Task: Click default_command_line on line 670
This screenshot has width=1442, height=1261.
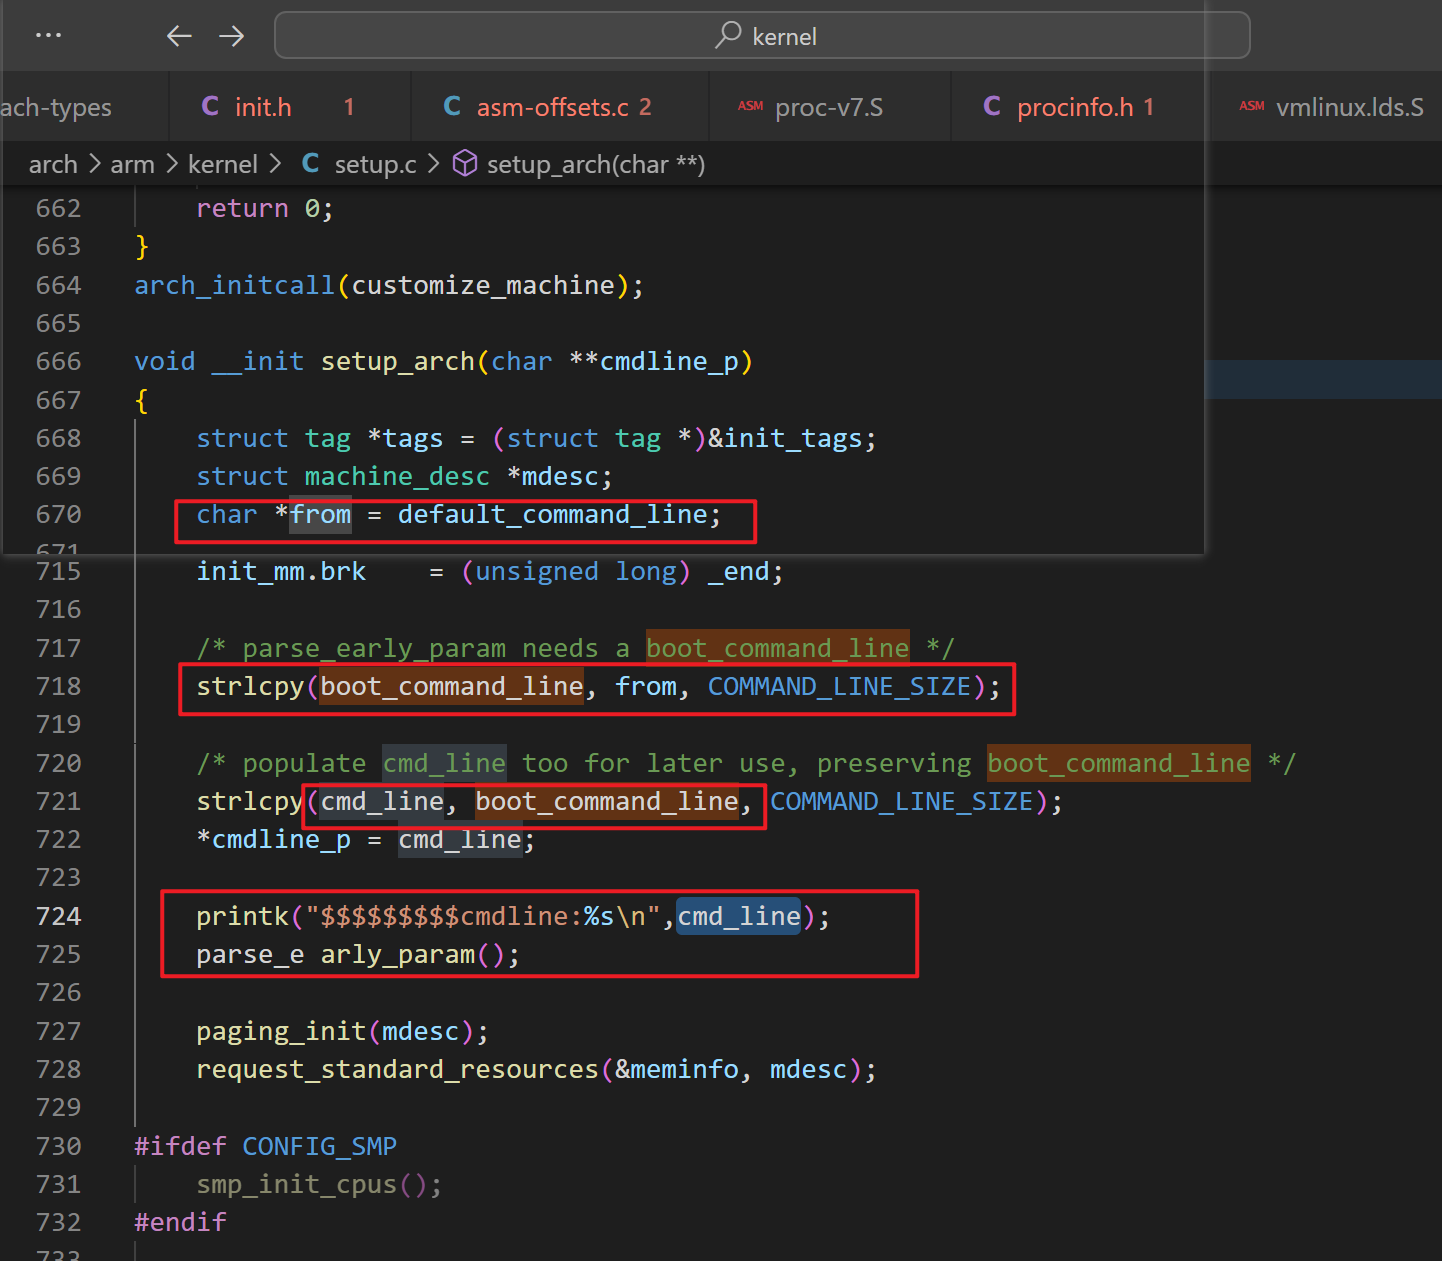Action: (552, 514)
